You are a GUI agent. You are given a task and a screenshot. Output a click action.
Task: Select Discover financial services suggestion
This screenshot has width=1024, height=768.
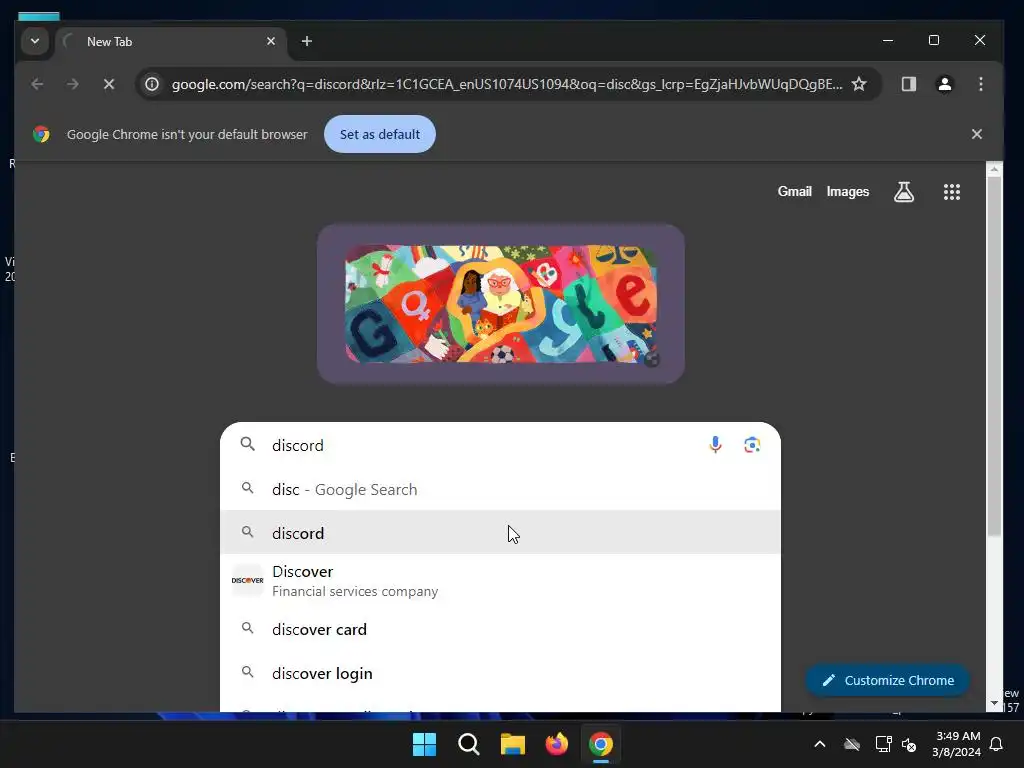500,581
